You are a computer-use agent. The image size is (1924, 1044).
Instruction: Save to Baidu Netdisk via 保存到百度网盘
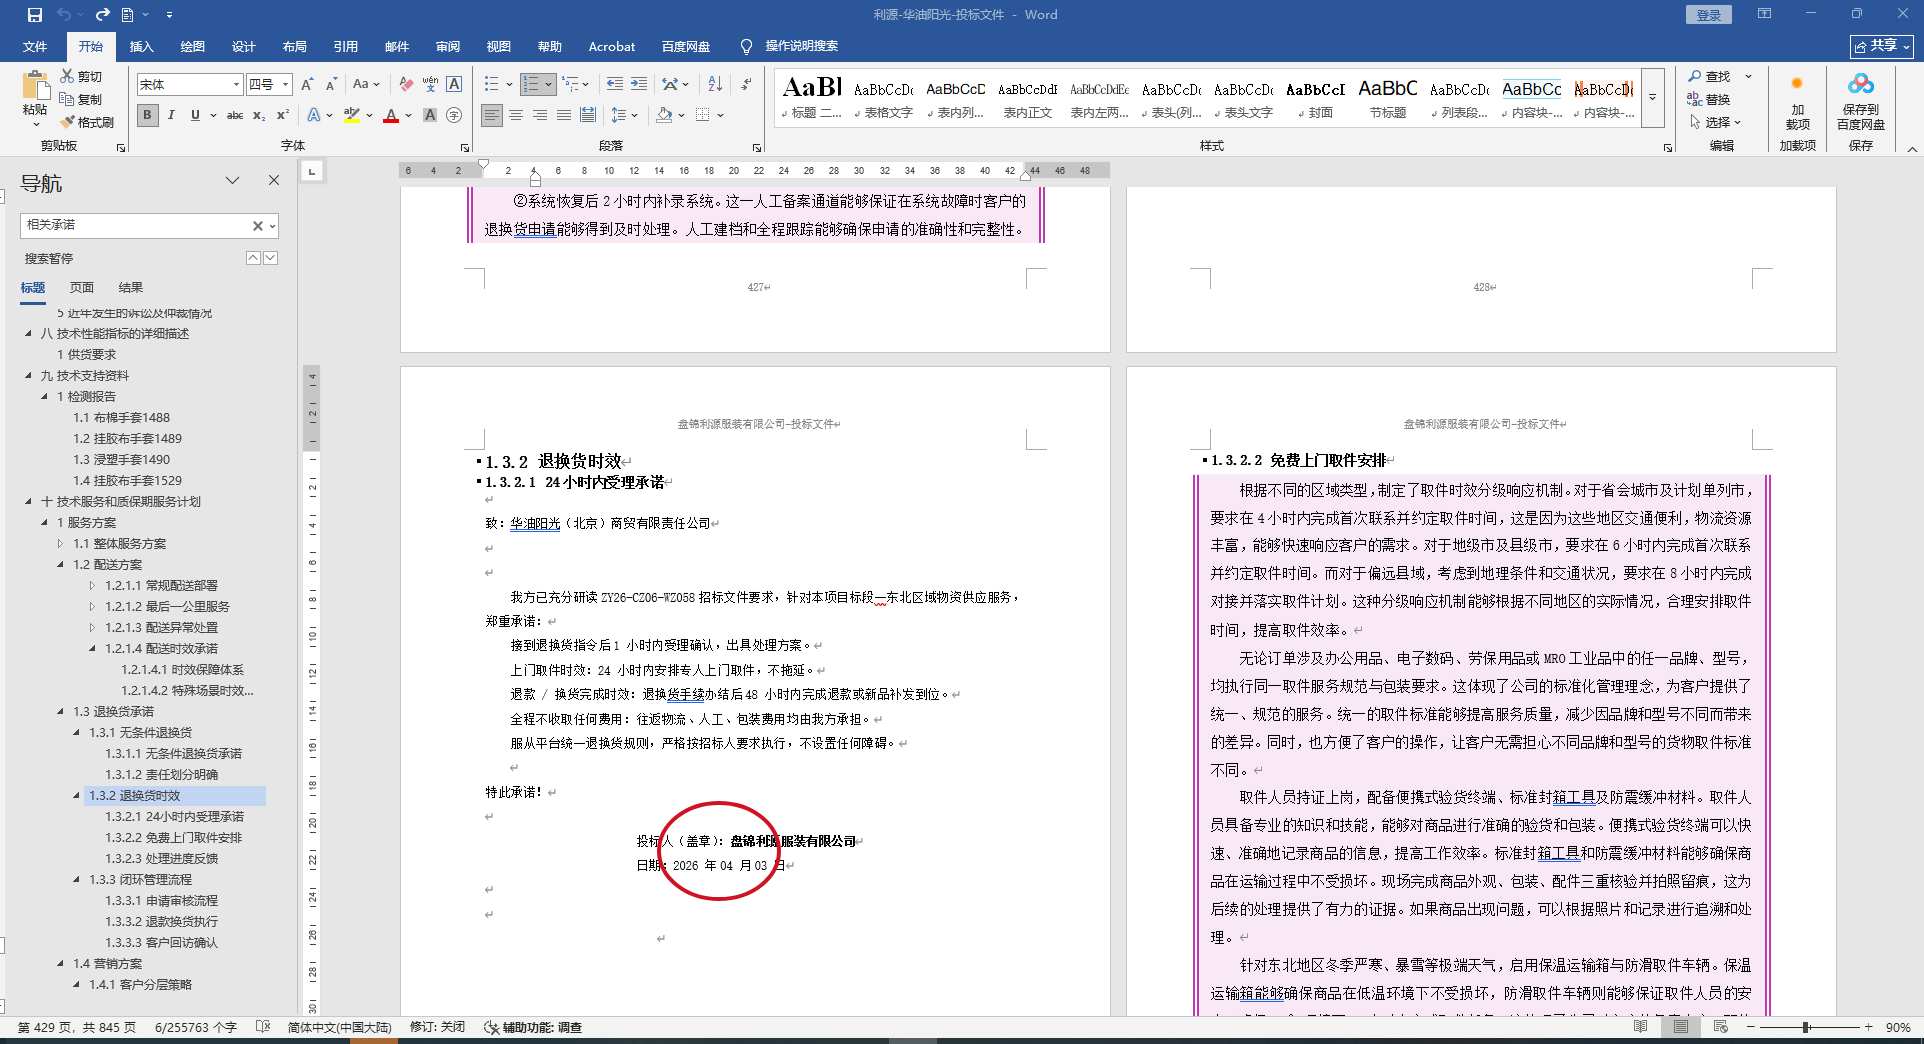1860,101
